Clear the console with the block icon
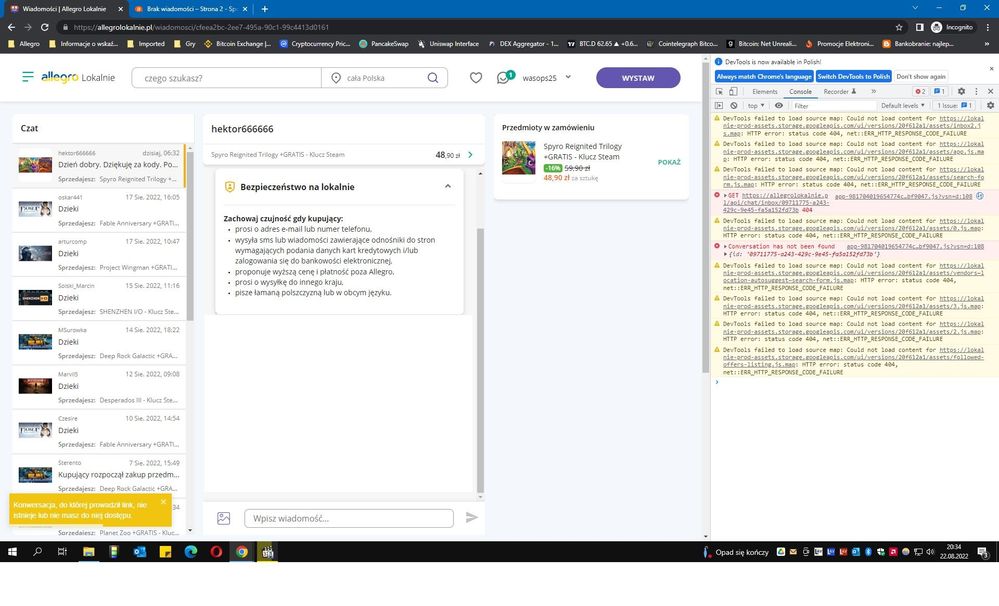The image size is (999, 606). [x=734, y=106]
